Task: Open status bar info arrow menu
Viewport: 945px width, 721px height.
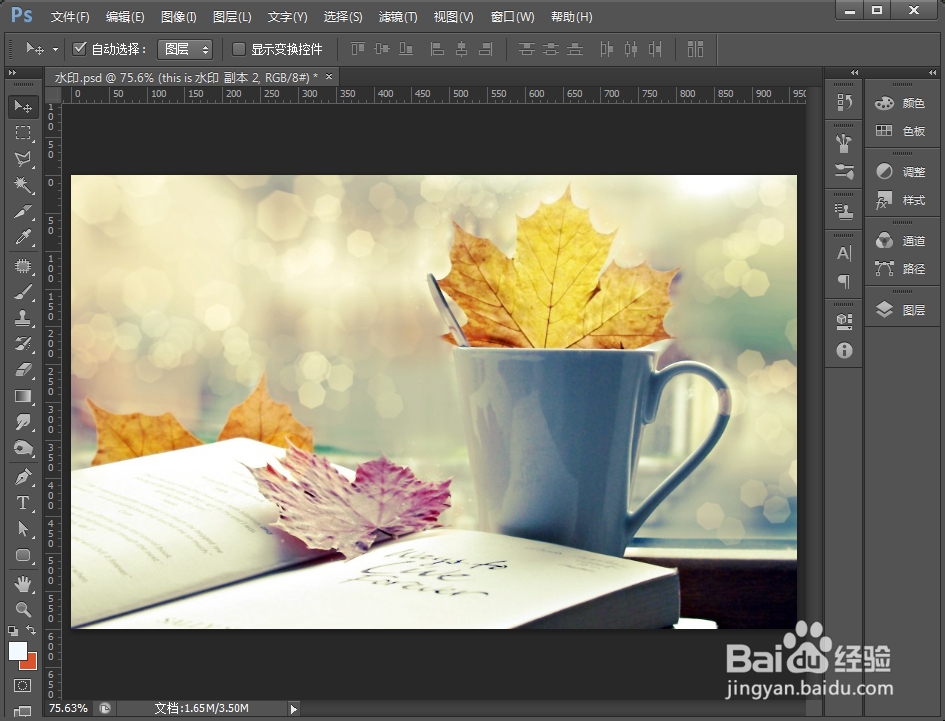Action: point(294,709)
